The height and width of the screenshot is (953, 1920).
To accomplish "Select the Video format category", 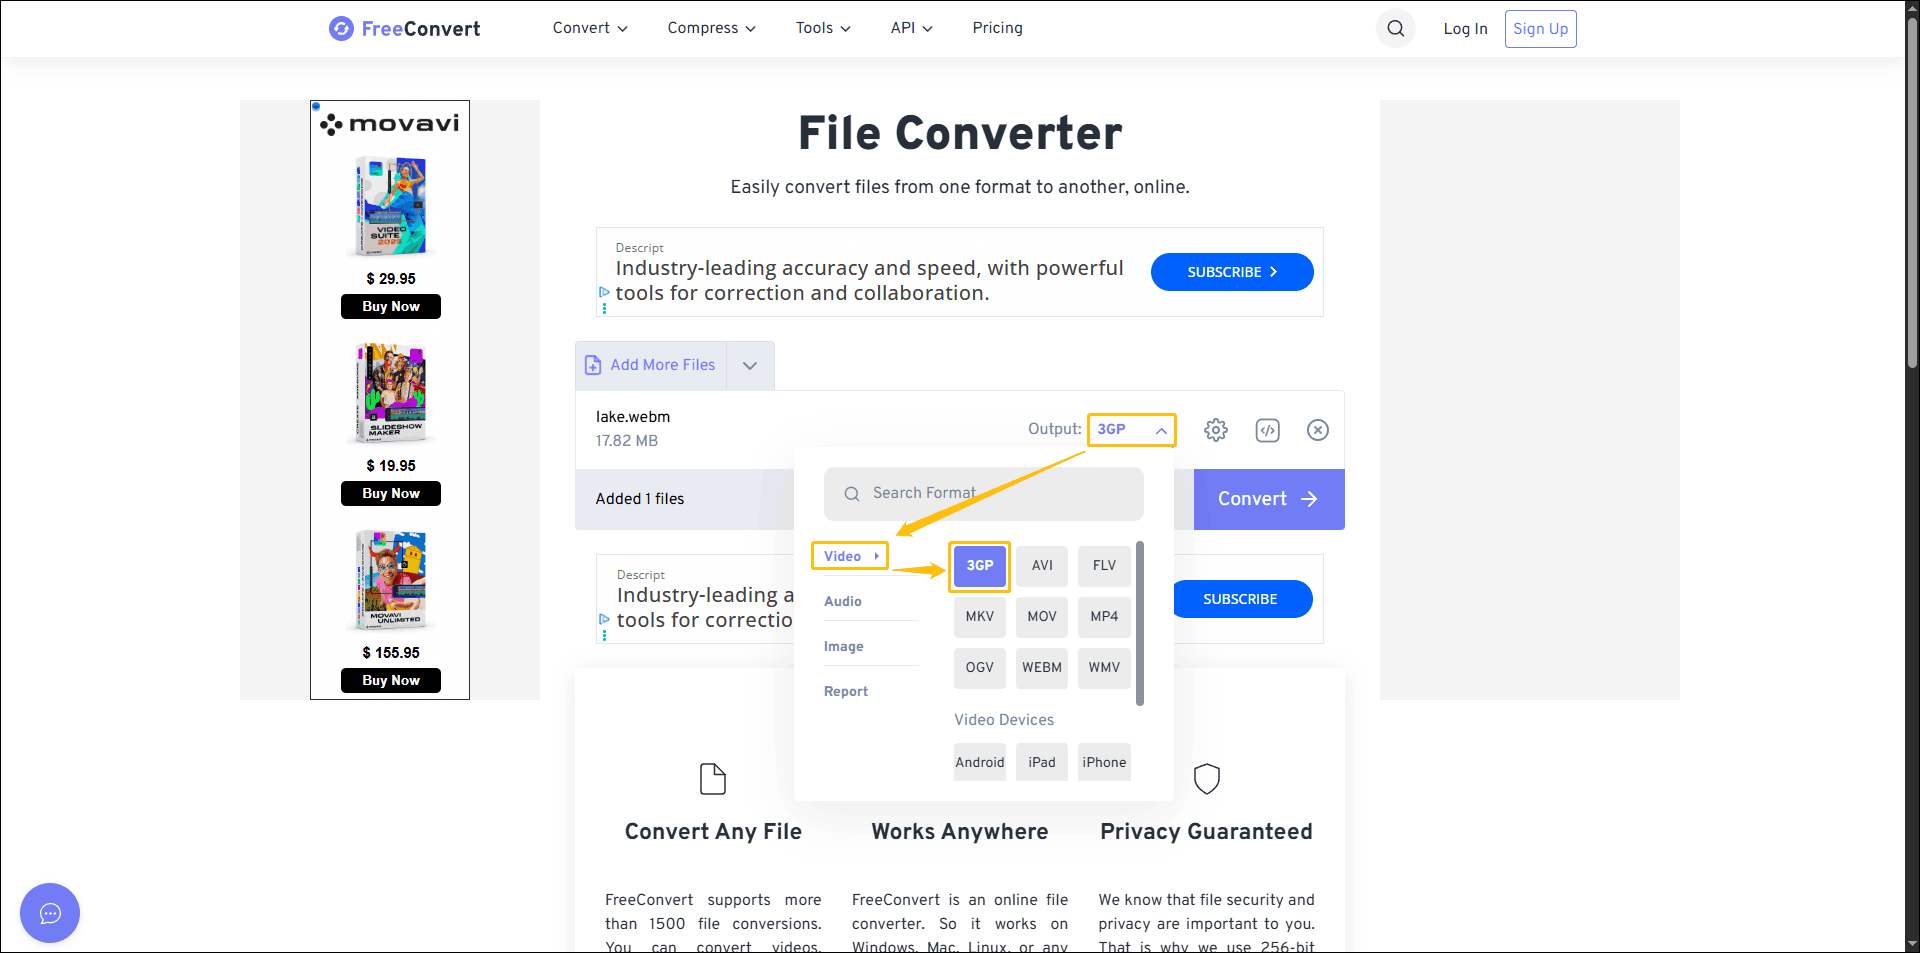I will click(850, 556).
